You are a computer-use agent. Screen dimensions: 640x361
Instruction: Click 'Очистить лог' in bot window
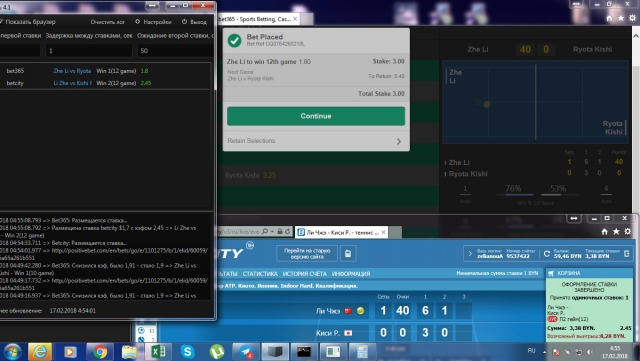[108, 22]
